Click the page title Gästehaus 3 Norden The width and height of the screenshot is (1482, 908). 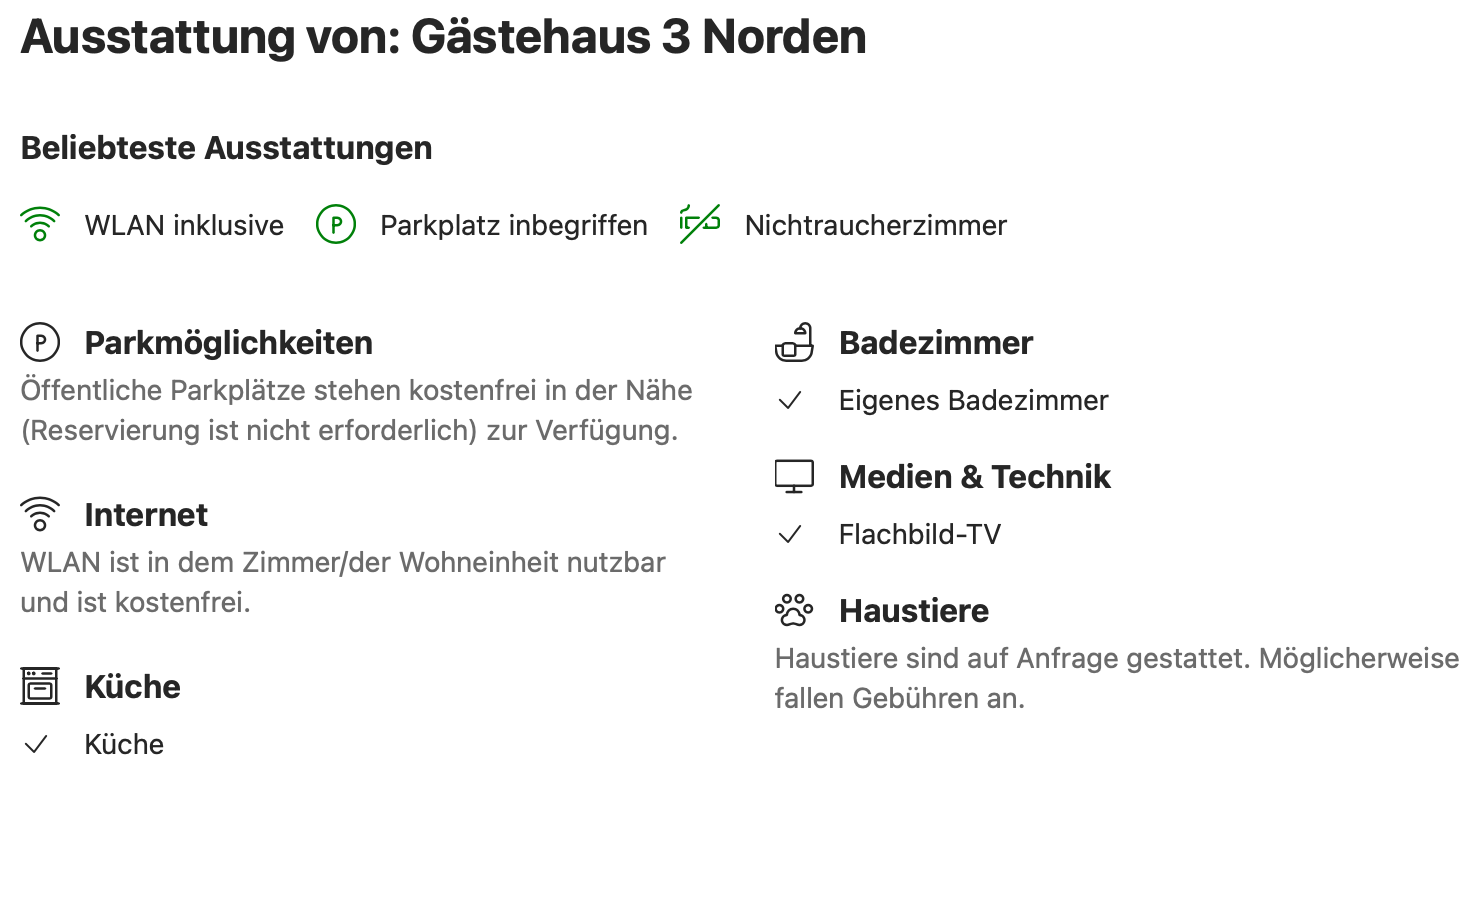[638, 37]
